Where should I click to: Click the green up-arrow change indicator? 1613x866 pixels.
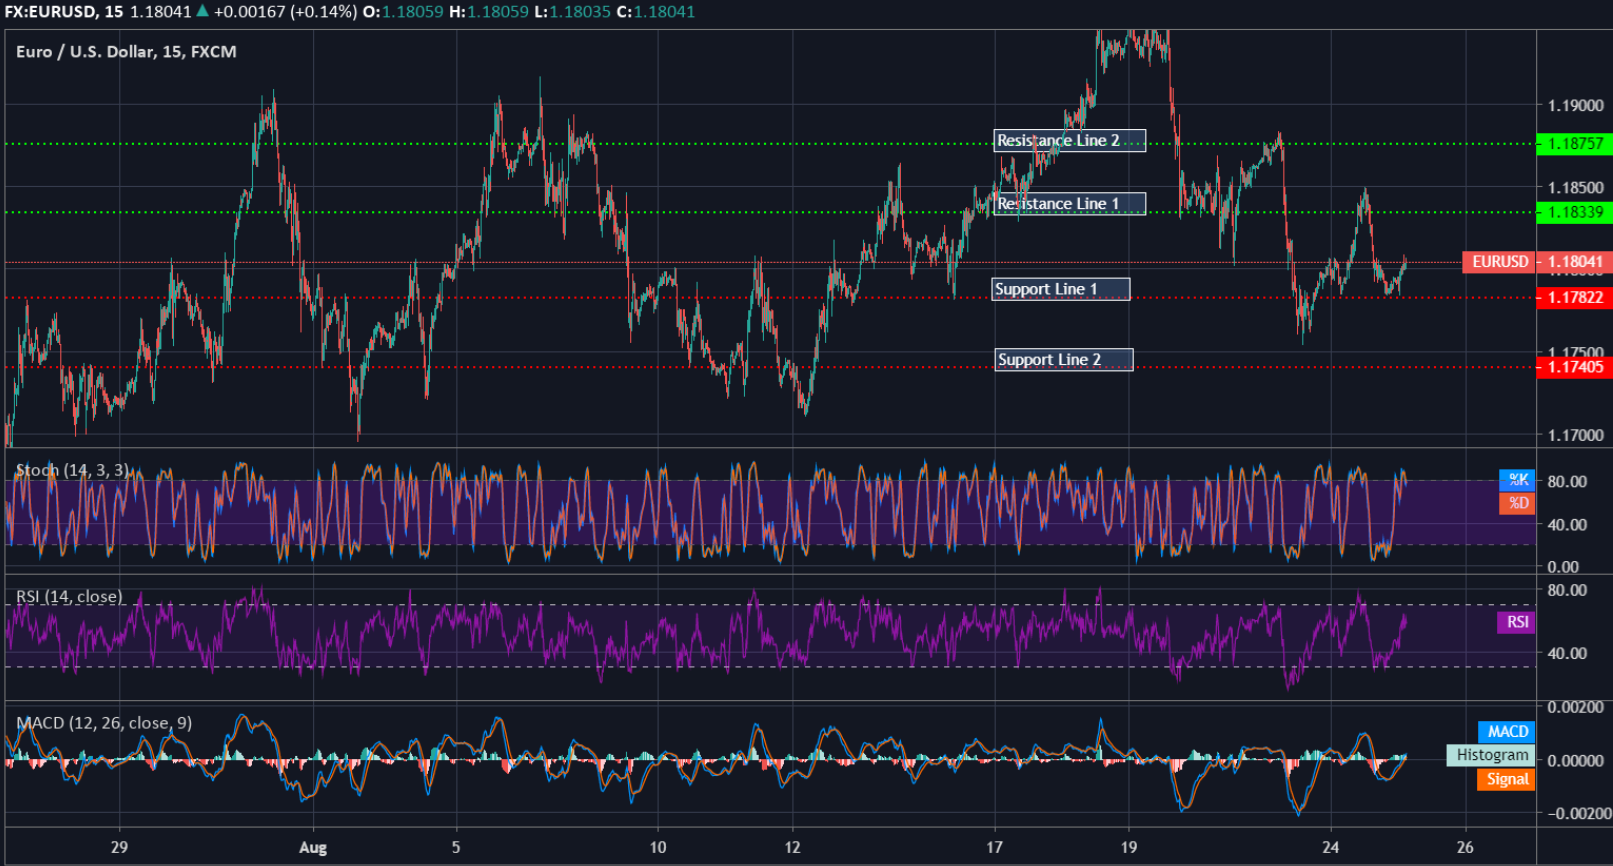click(x=203, y=11)
